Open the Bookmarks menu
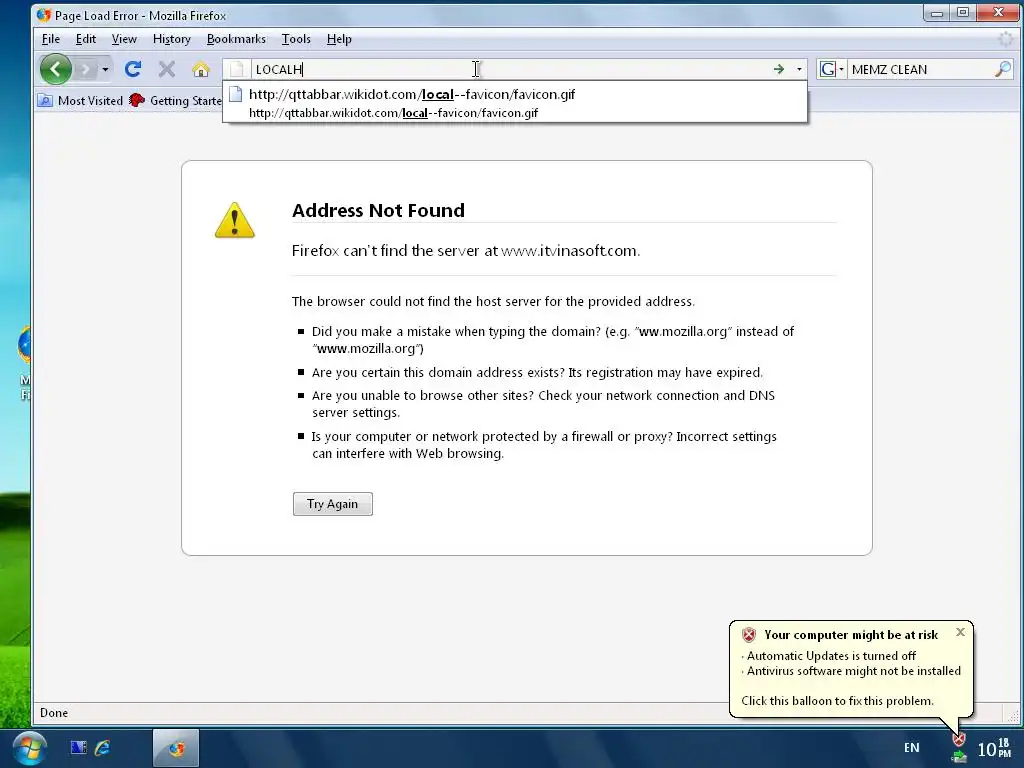 (x=236, y=39)
